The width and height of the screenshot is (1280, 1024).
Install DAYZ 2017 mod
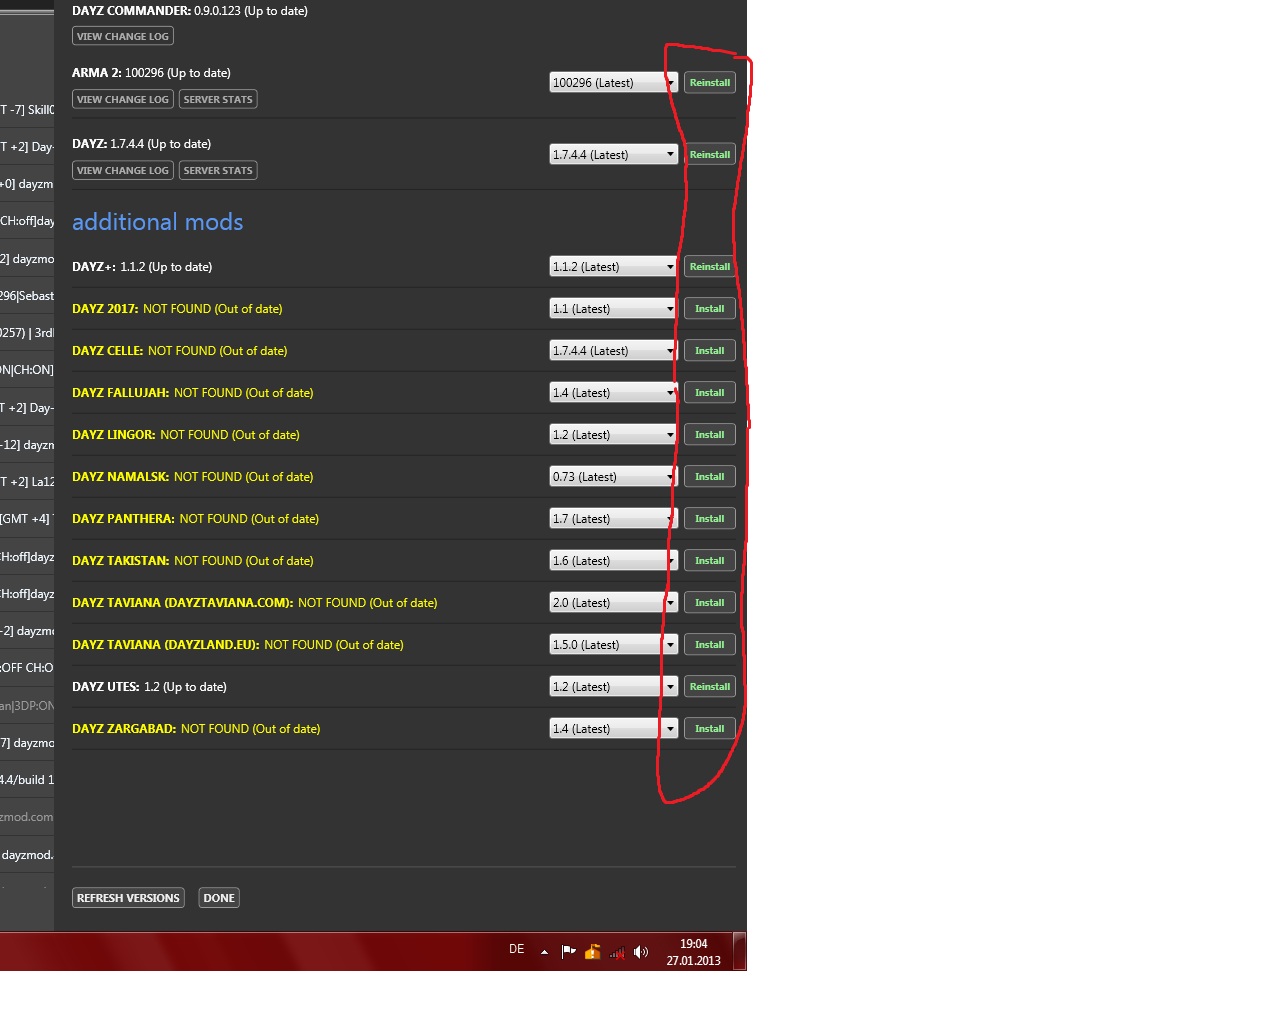(710, 309)
